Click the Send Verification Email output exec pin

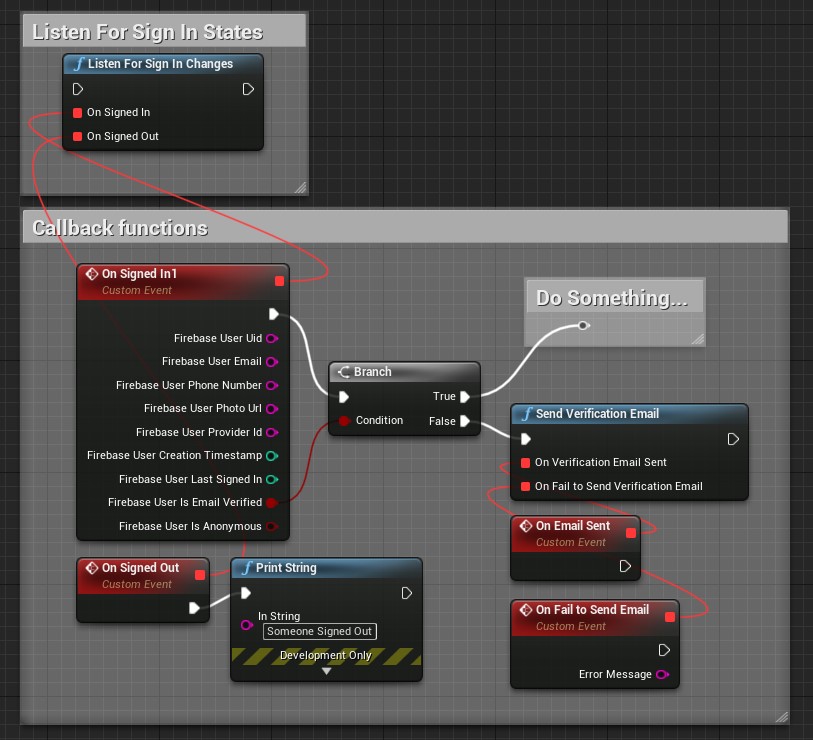(x=733, y=439)
